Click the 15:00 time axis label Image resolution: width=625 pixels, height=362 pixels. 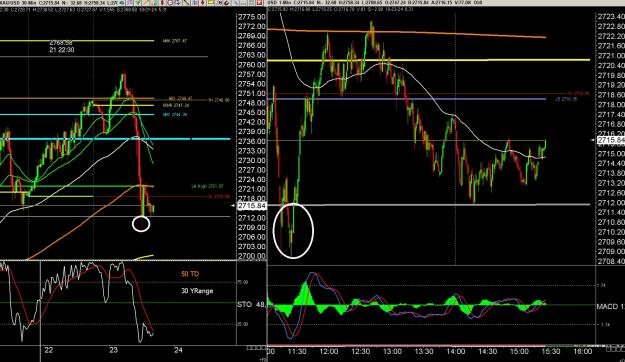pos(519,351)
